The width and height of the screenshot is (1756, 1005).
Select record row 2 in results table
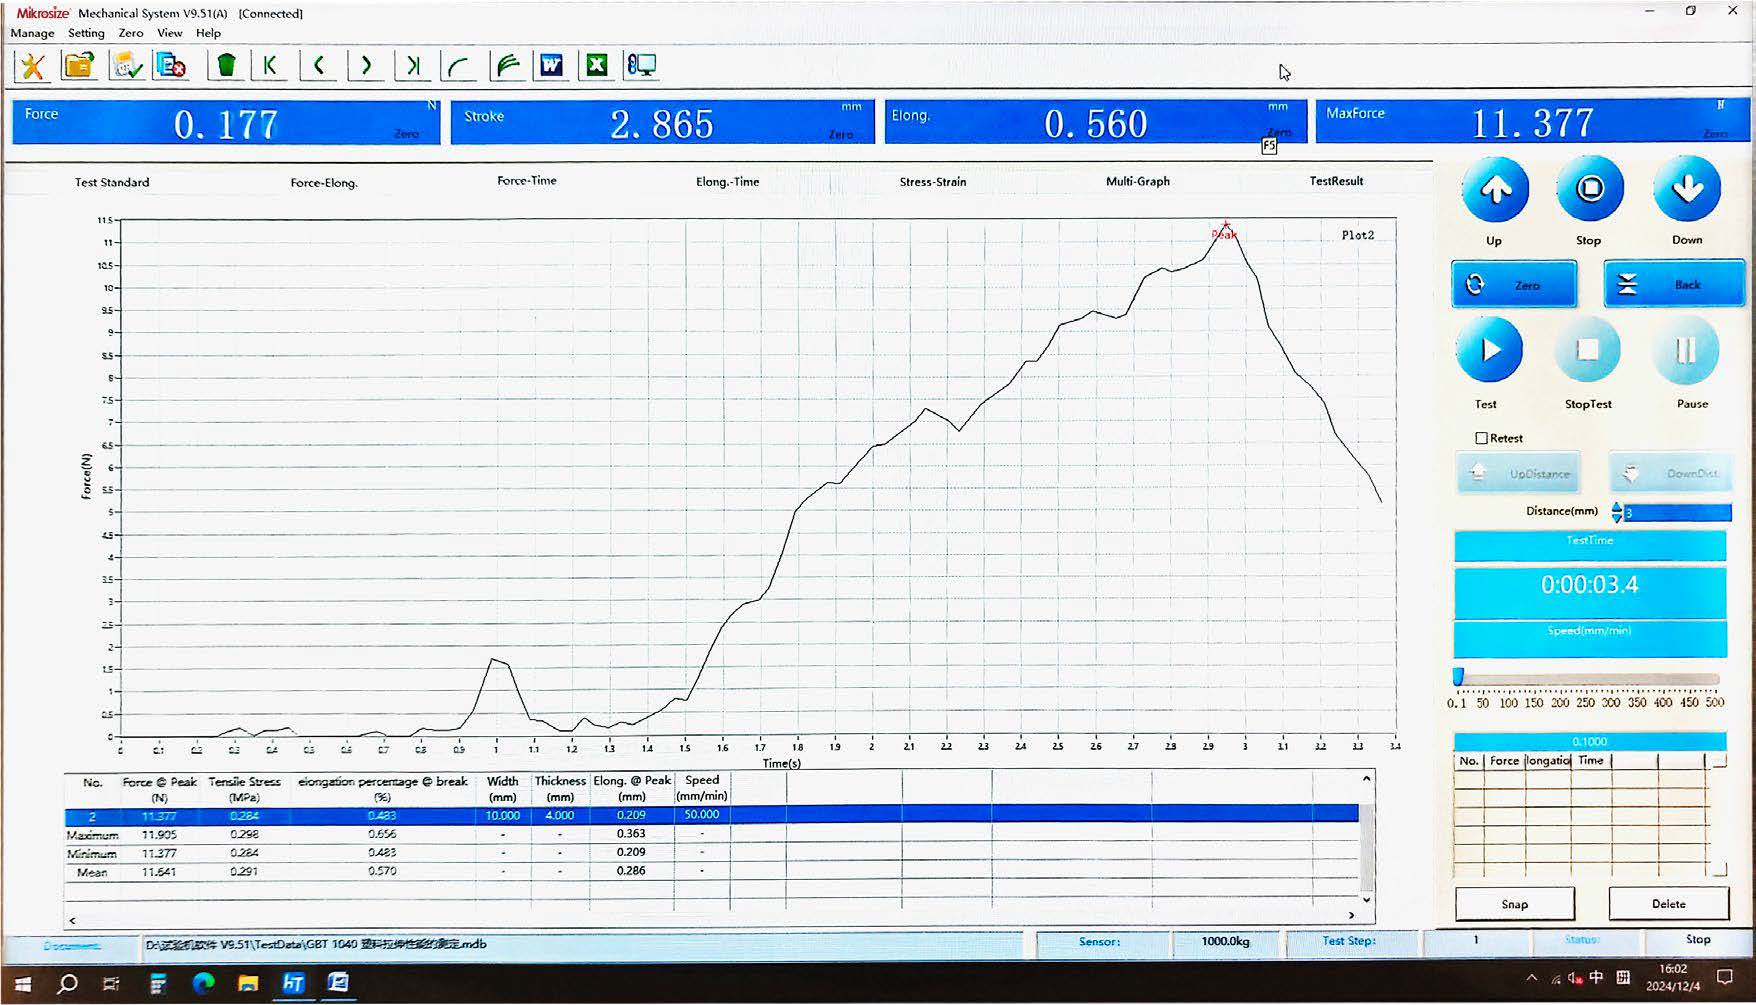point(400,815)
